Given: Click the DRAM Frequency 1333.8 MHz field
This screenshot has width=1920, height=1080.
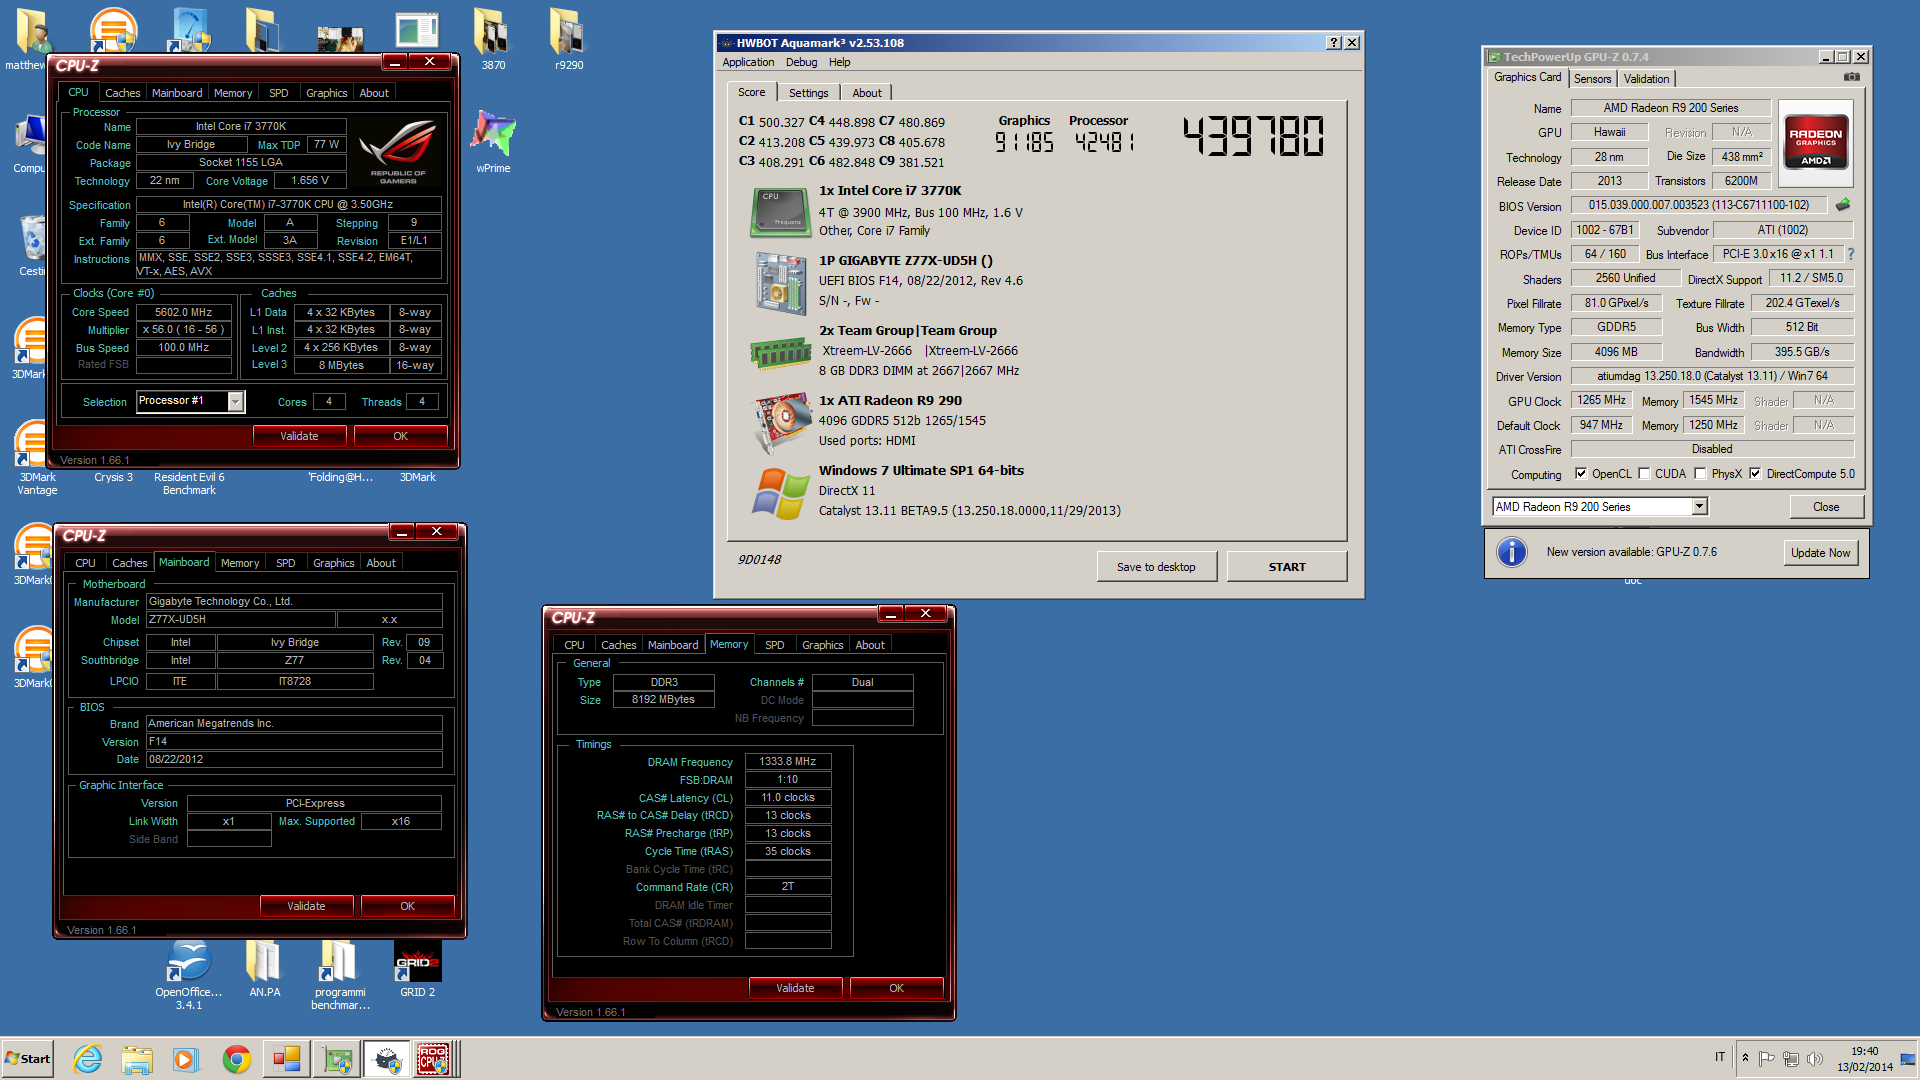Looking at the screenshot, I should (x=787, y=762).
